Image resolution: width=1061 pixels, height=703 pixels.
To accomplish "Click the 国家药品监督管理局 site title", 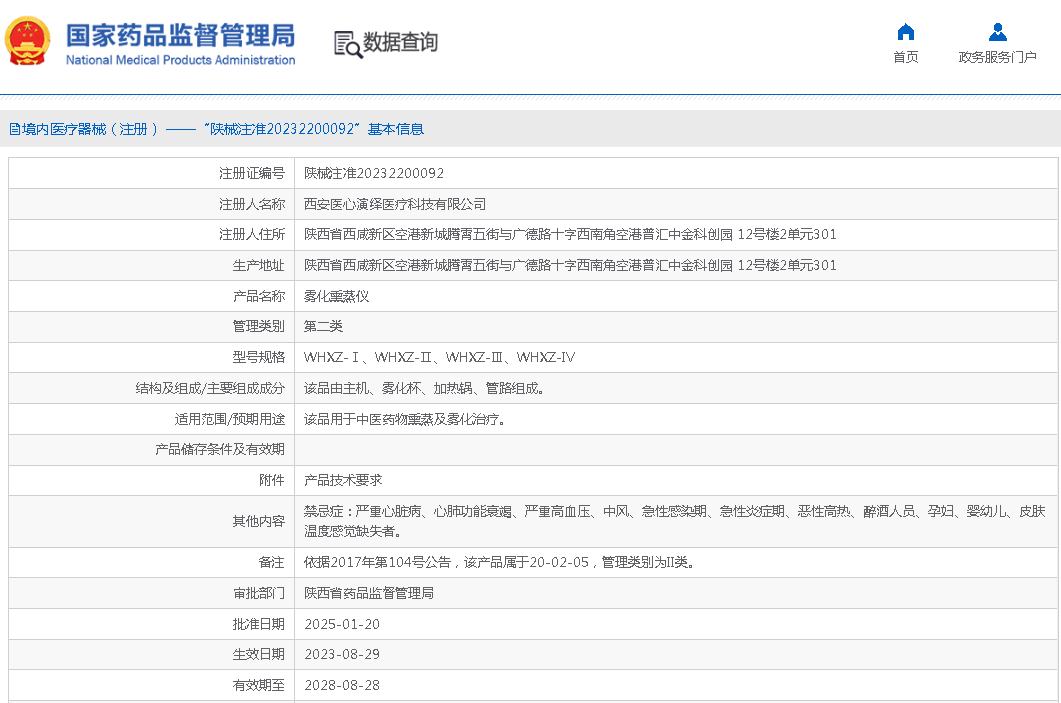I will click(180, 34).
